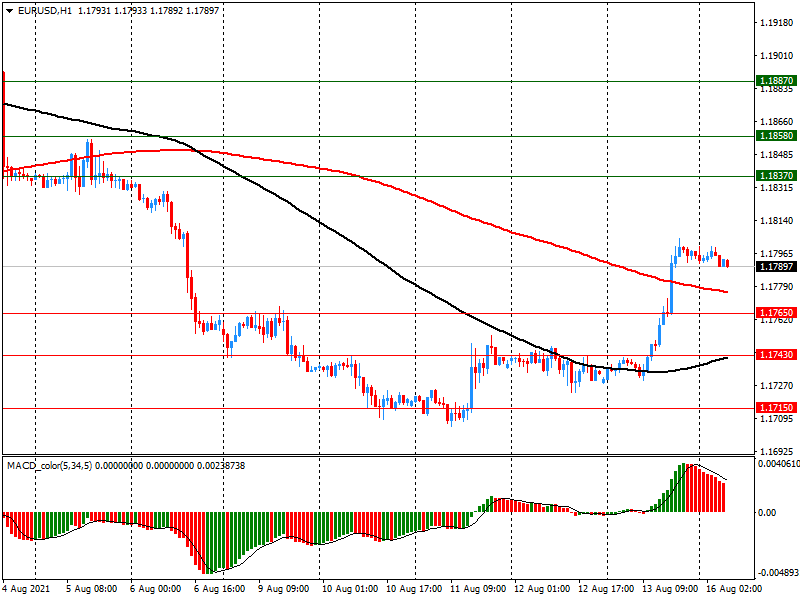Click the 1.19010 price scale value
This screenshot has height=600, width=800.
point(777,56)
